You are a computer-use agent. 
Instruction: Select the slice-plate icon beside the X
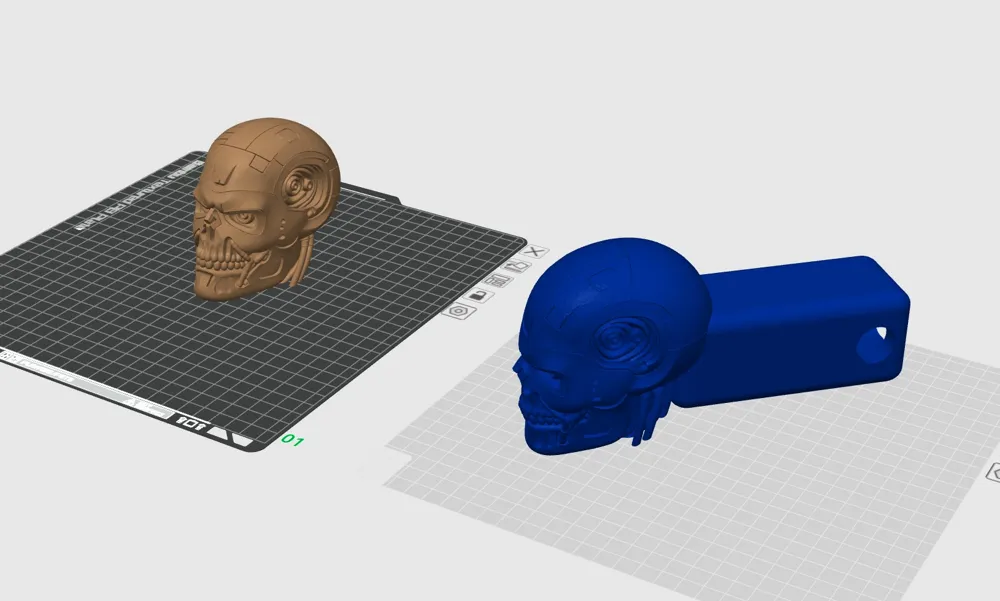(x=518, y=266)
